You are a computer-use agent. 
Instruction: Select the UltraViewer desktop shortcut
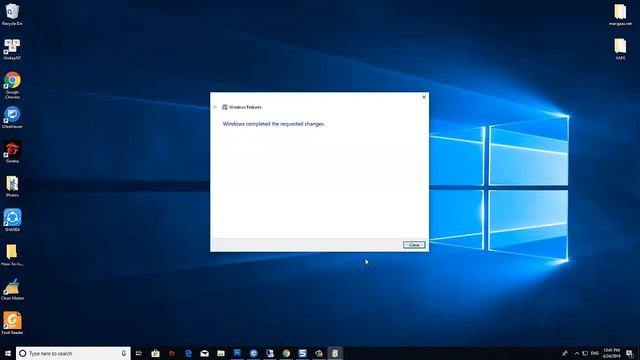point(12,118)
